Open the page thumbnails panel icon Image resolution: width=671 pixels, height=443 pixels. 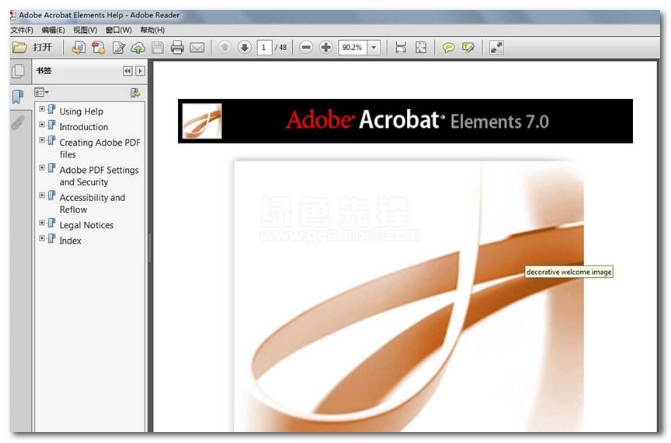[x=18, y=71]
